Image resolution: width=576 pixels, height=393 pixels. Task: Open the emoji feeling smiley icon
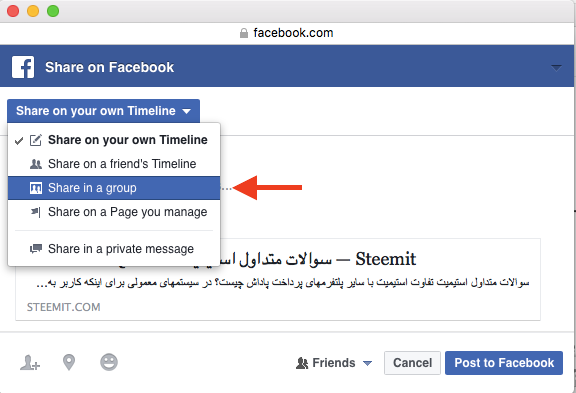[109, 362]
